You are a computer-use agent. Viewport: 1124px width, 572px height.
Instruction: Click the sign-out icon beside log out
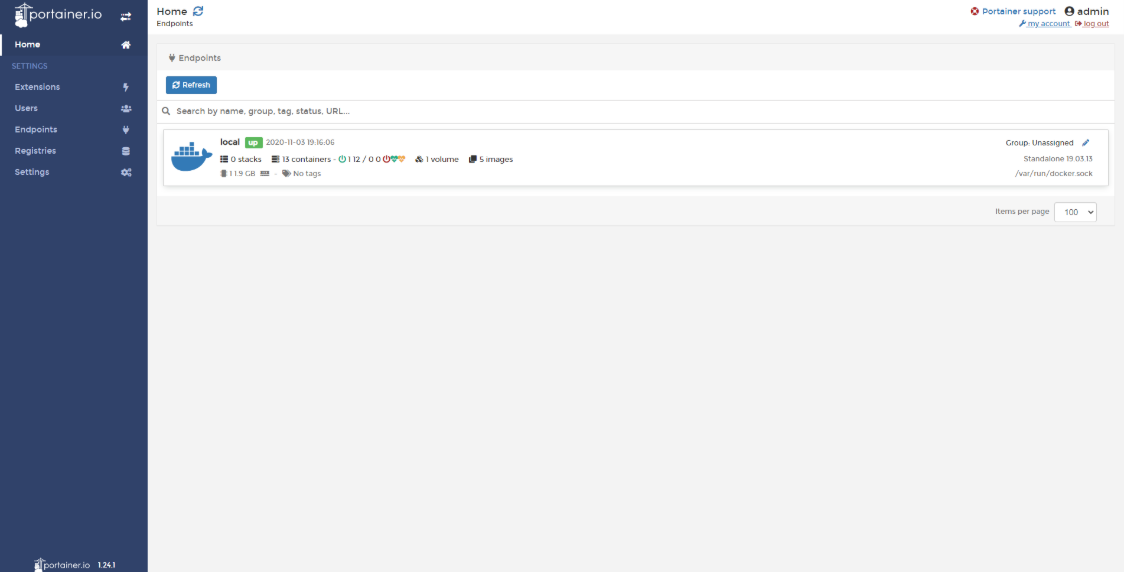click(1078, 24)
